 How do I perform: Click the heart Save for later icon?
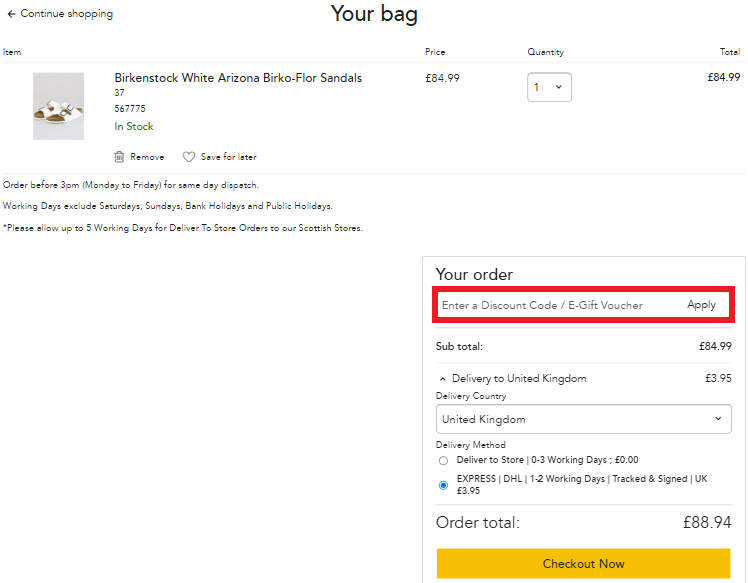189,156
